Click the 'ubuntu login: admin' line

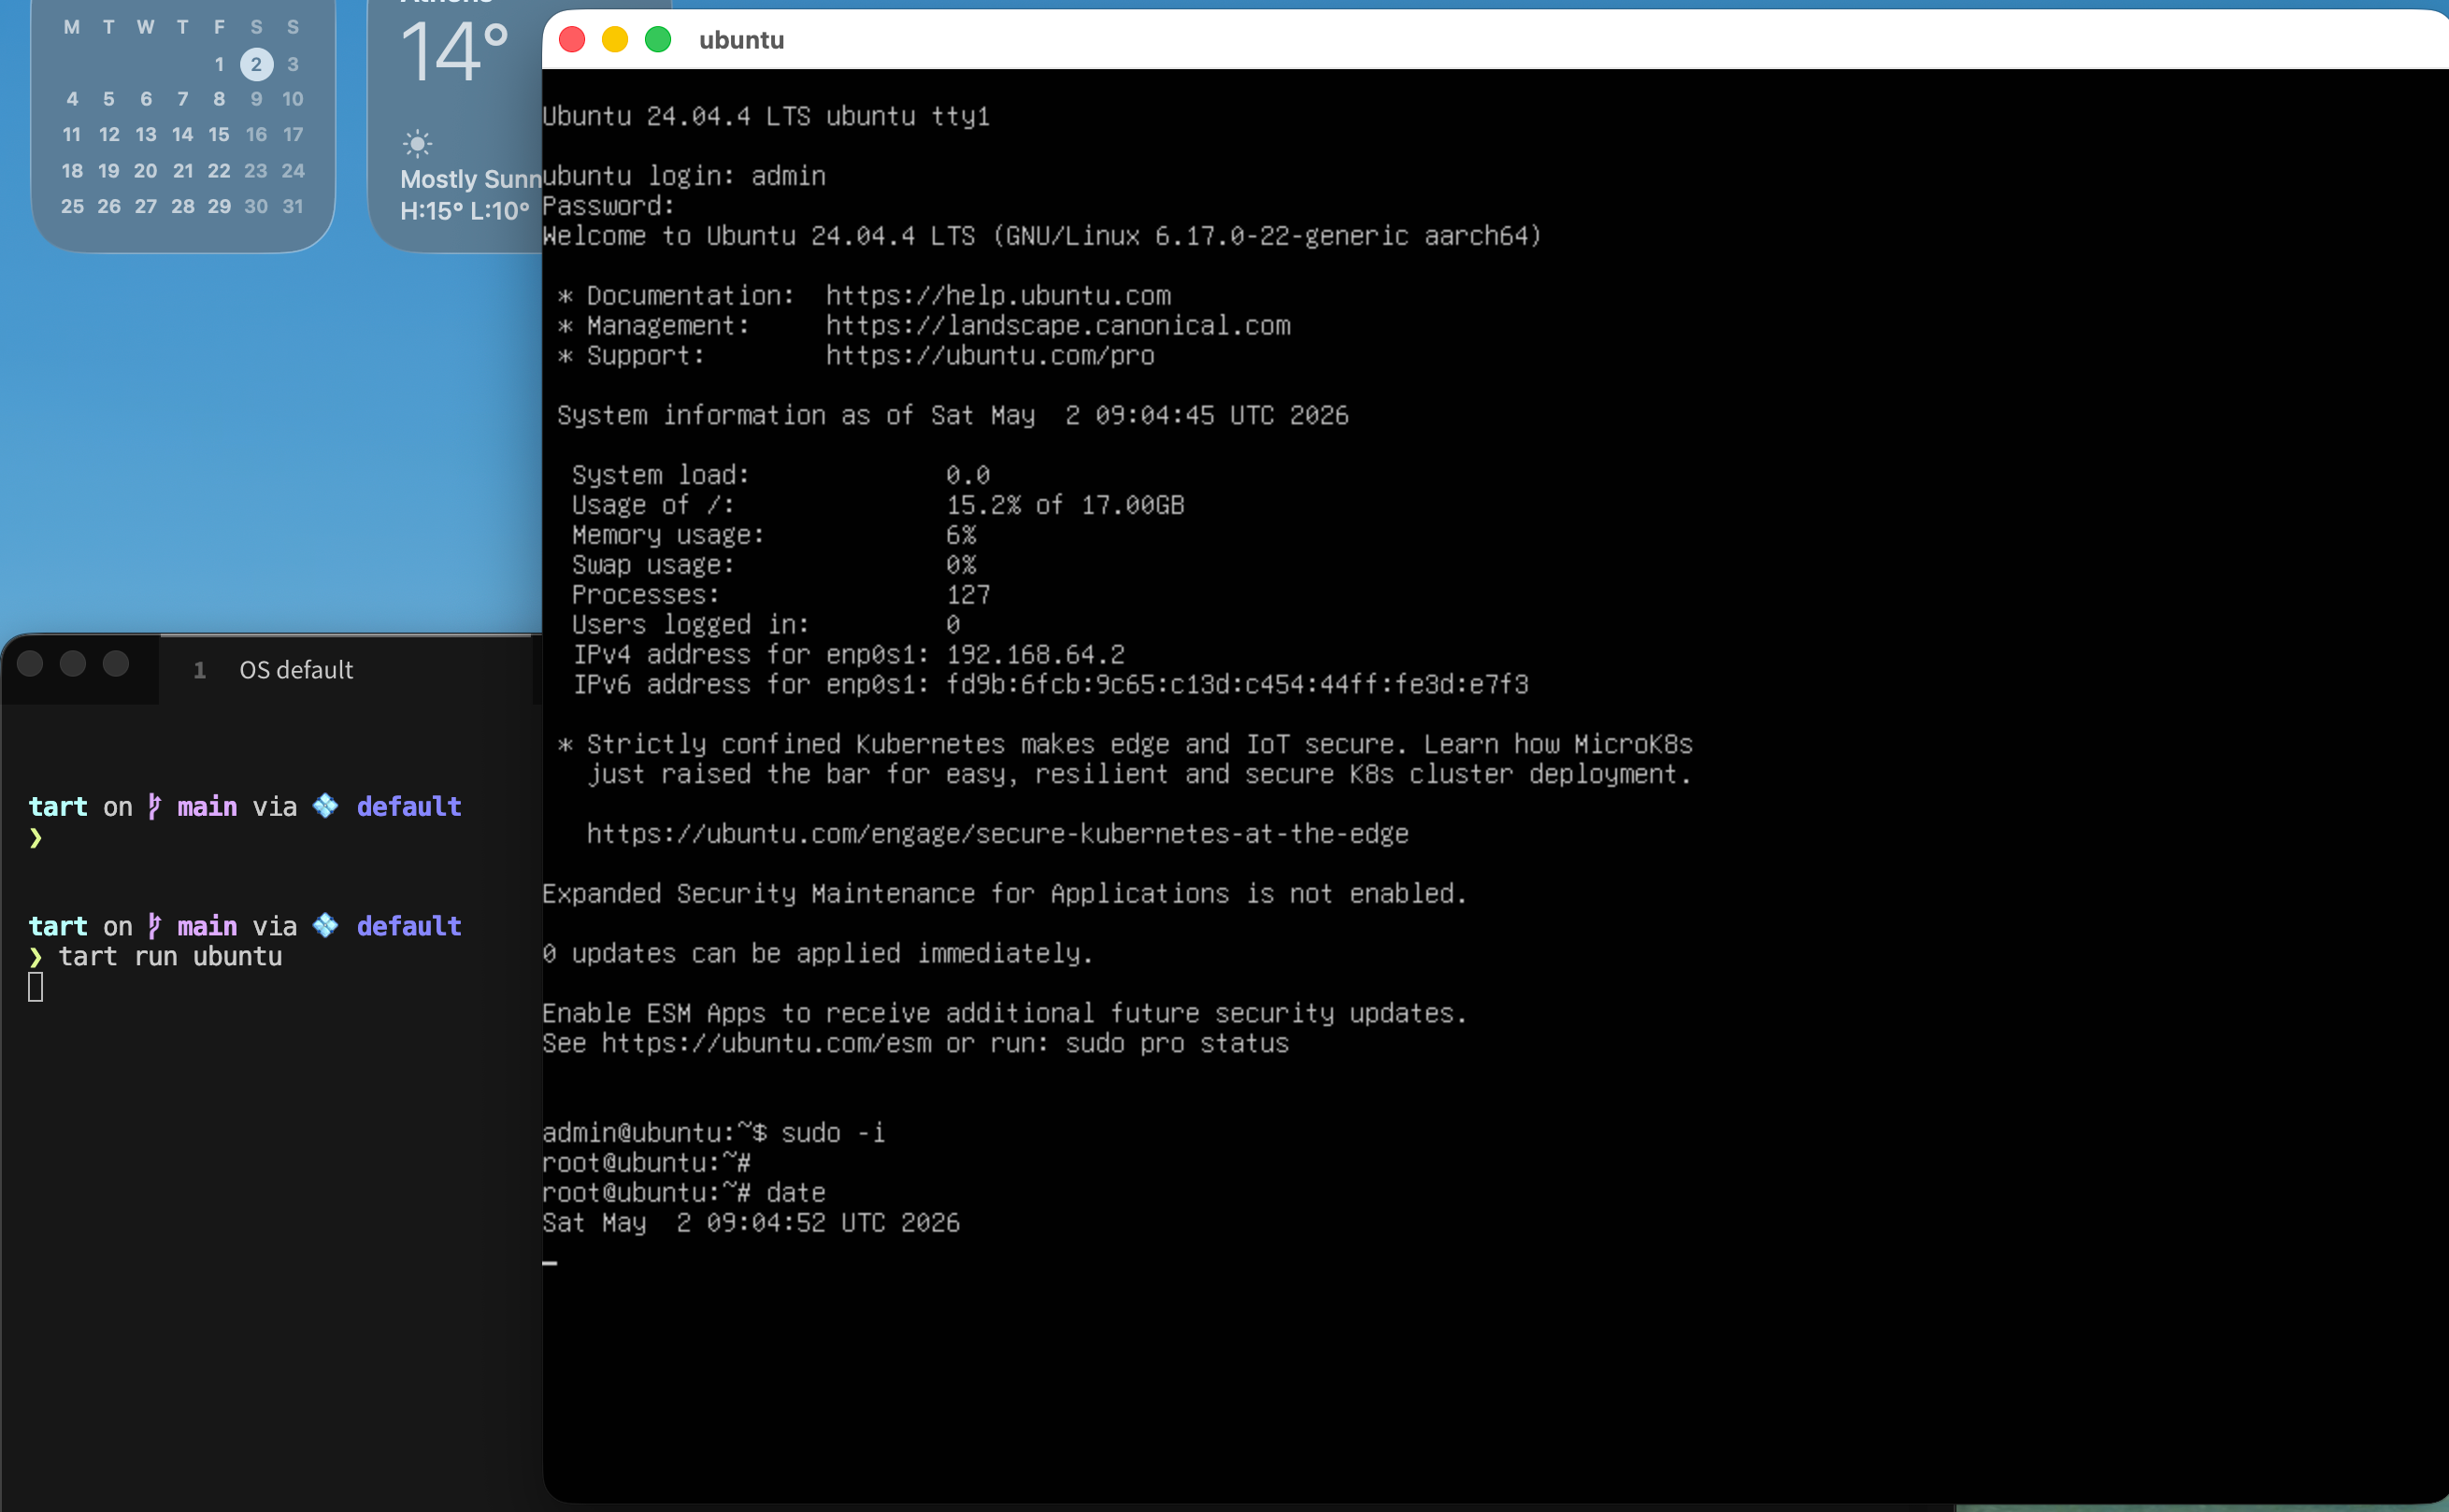(684, 177)
